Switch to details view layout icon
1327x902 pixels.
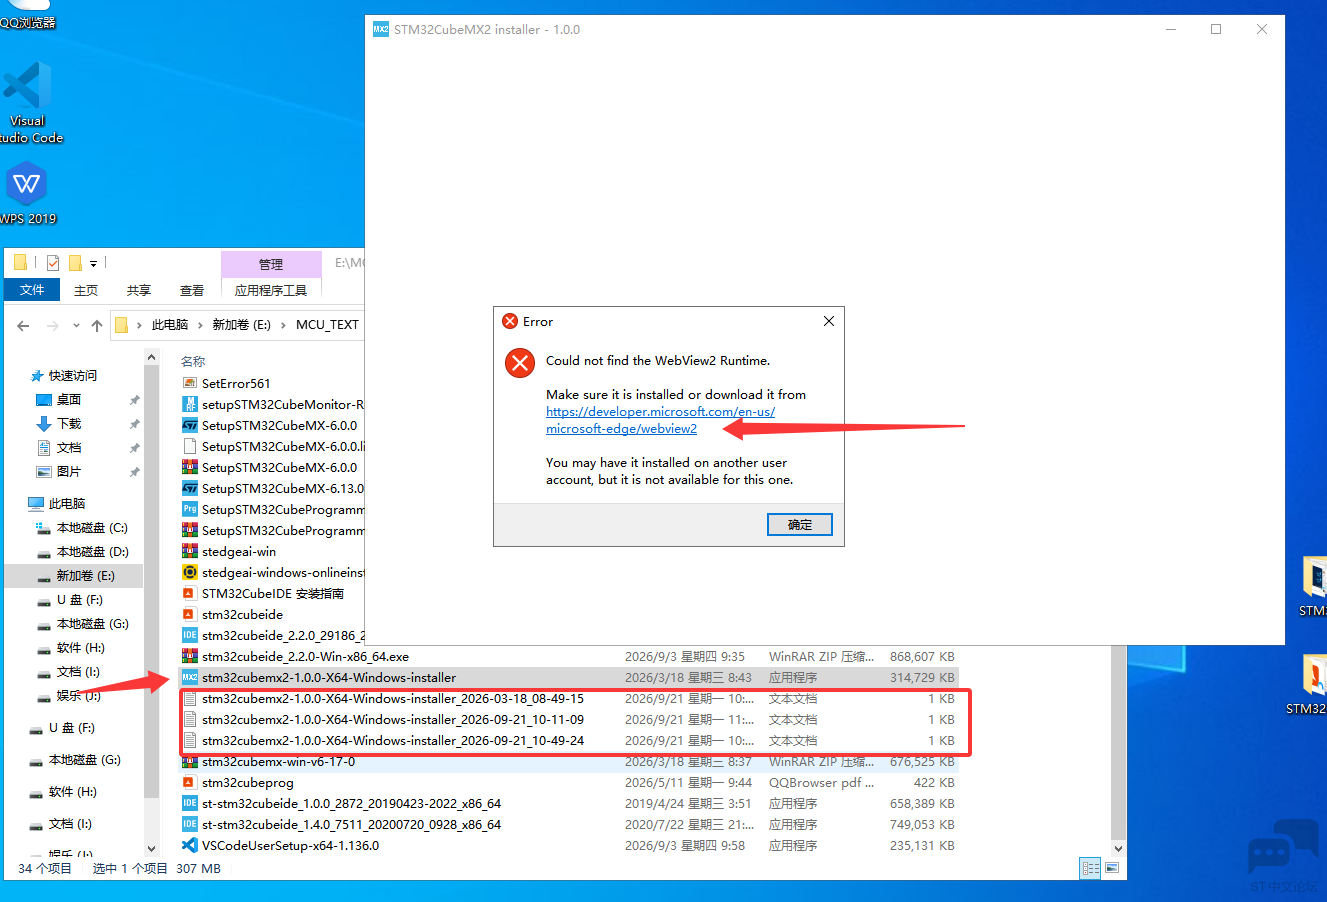tap(1091, 868)
